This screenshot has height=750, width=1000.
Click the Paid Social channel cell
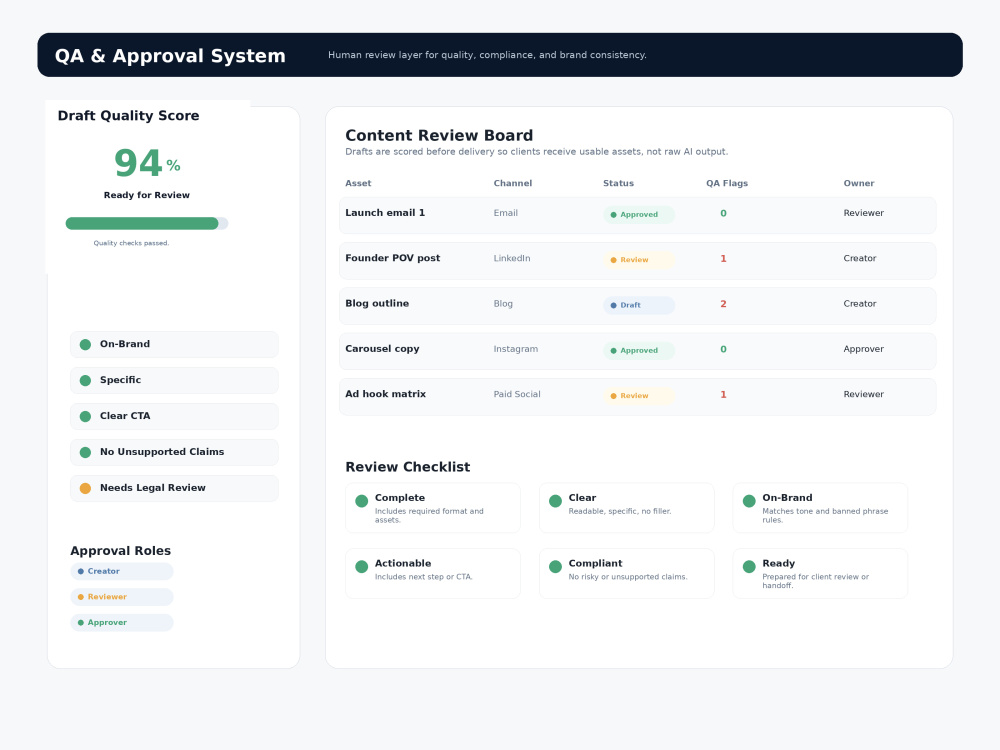pyautogui.click(x=517, y=394)
